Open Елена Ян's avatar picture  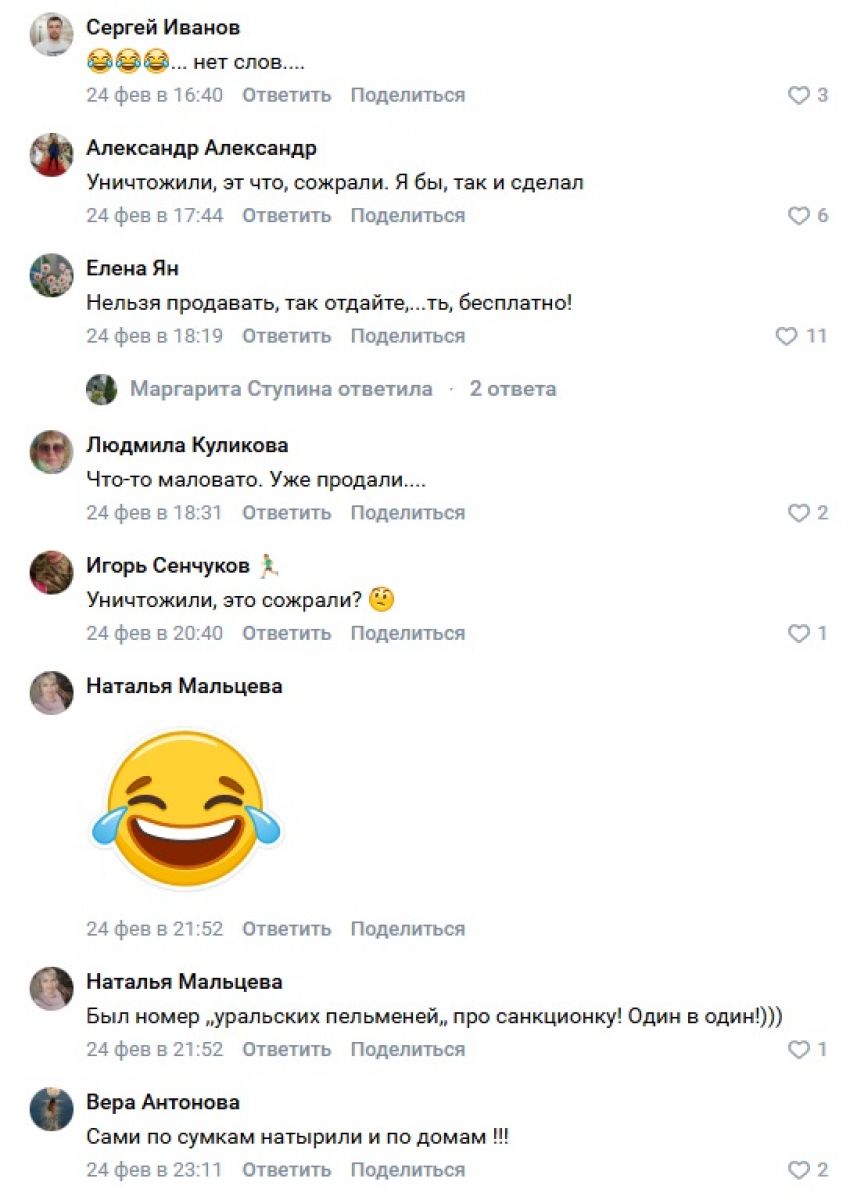pyautogui.click(x=51, y=275)
